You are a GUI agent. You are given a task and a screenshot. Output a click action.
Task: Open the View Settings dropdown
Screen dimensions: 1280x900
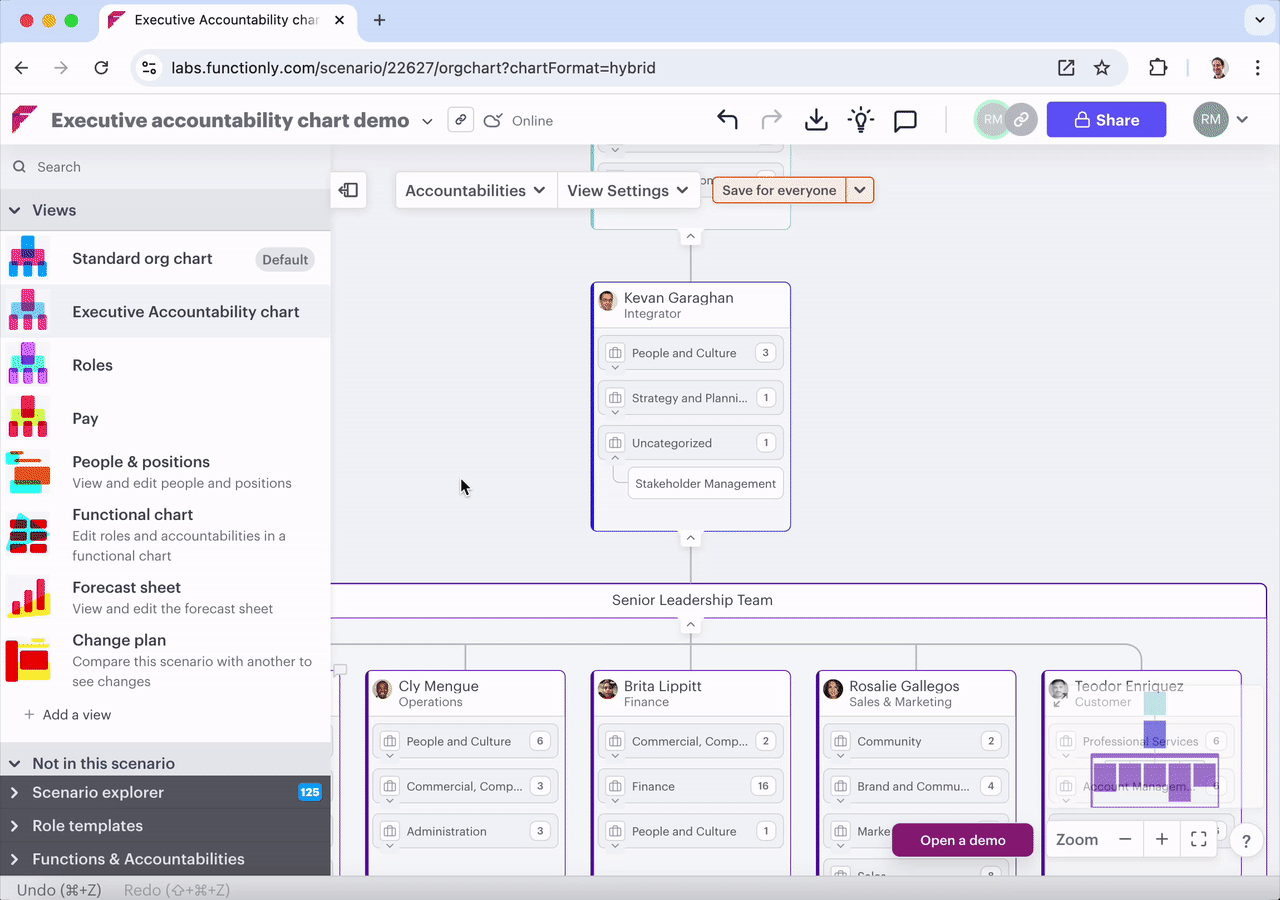[x=628, y=190]
